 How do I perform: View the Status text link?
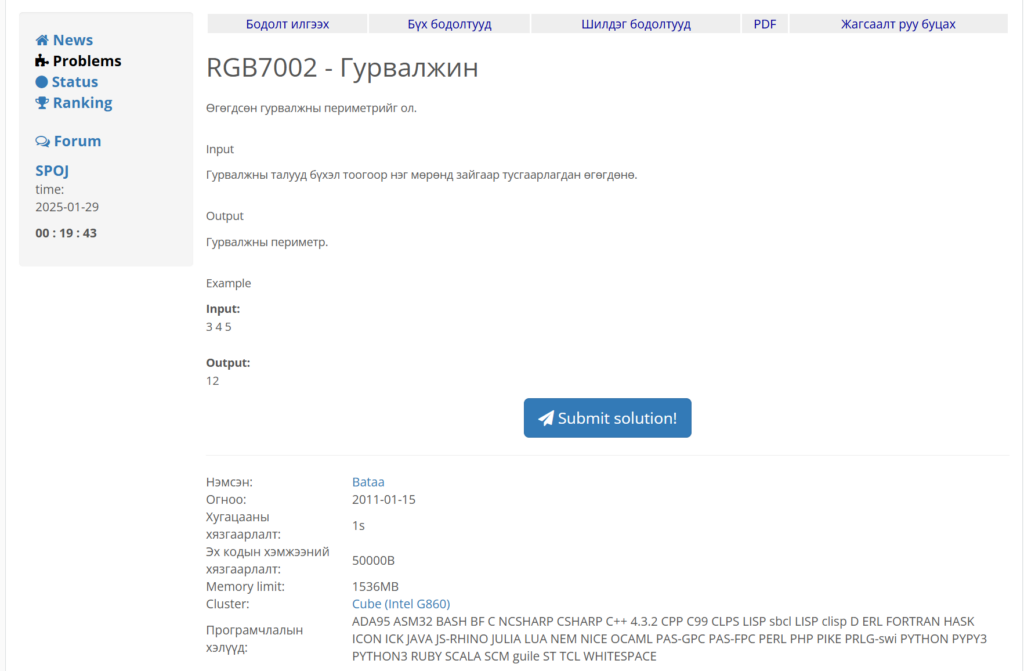[x=75, y=82]
